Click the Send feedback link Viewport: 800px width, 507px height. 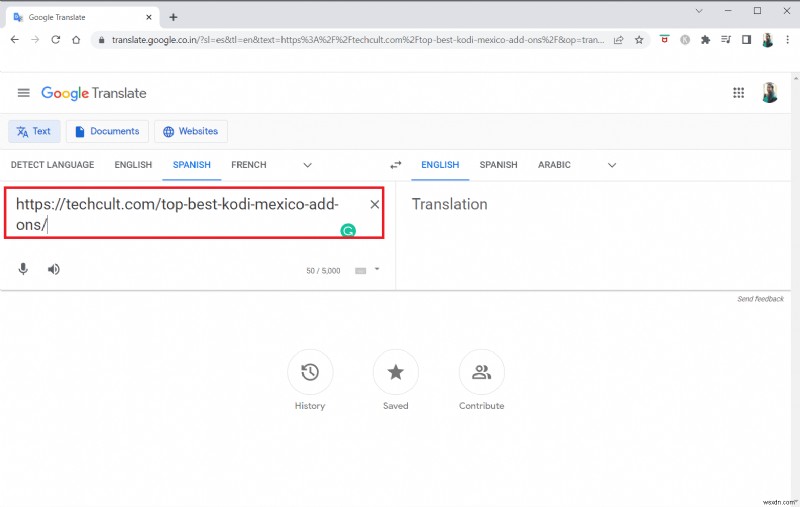click(x=760, y=299)
